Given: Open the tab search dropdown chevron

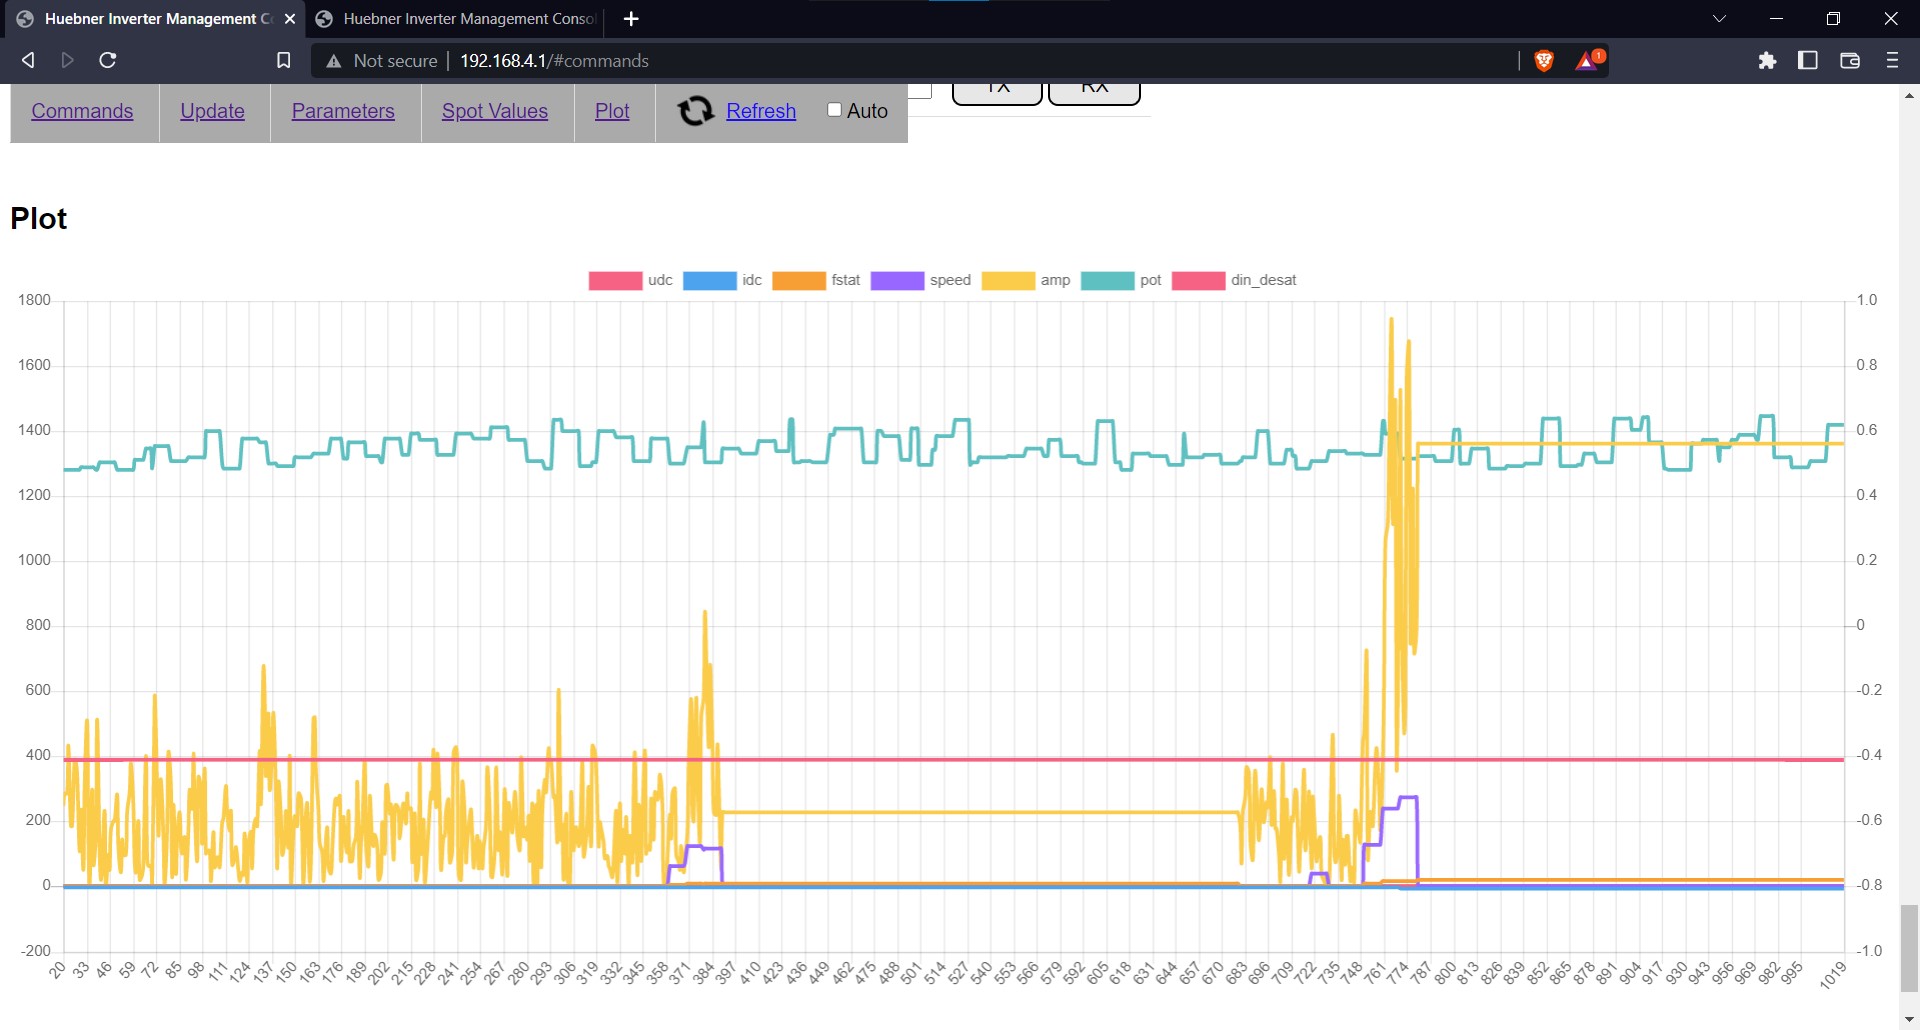Looking at the screenshot, I should (x=1719, y=19).
